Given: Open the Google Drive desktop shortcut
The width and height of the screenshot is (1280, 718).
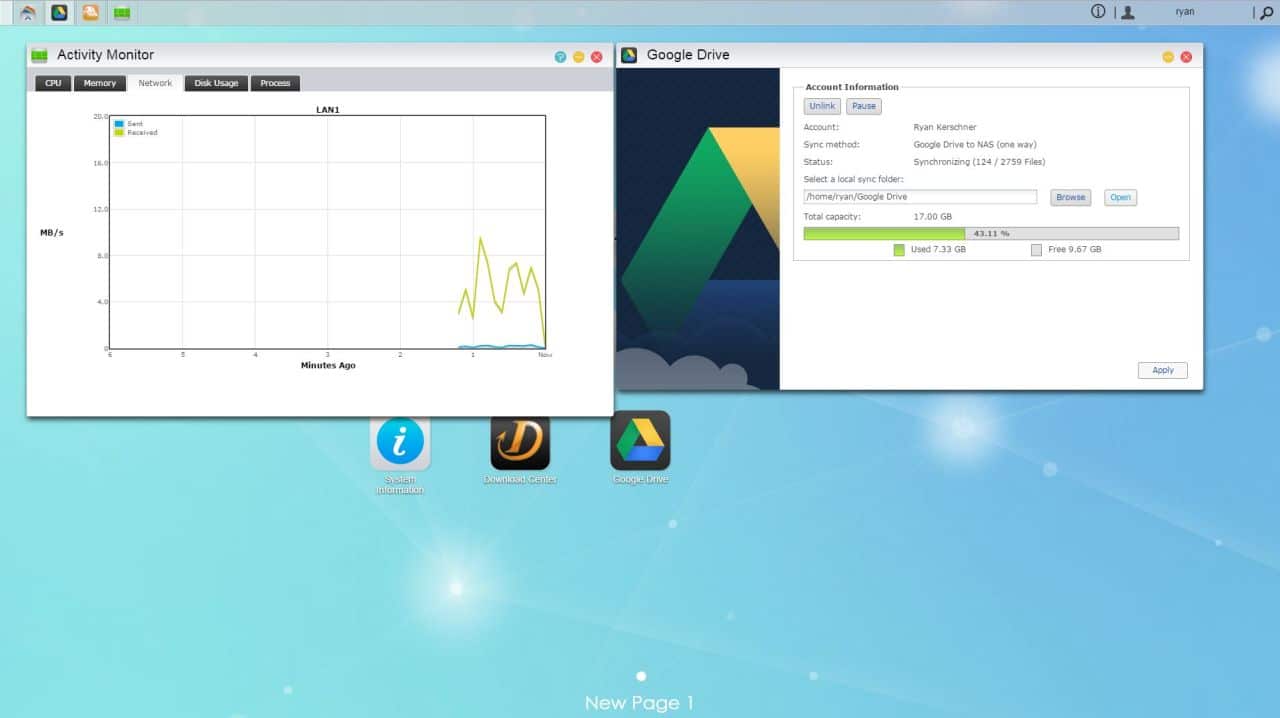Looking at the screenshot, I should pyautogui.click(x=640, y=441).
